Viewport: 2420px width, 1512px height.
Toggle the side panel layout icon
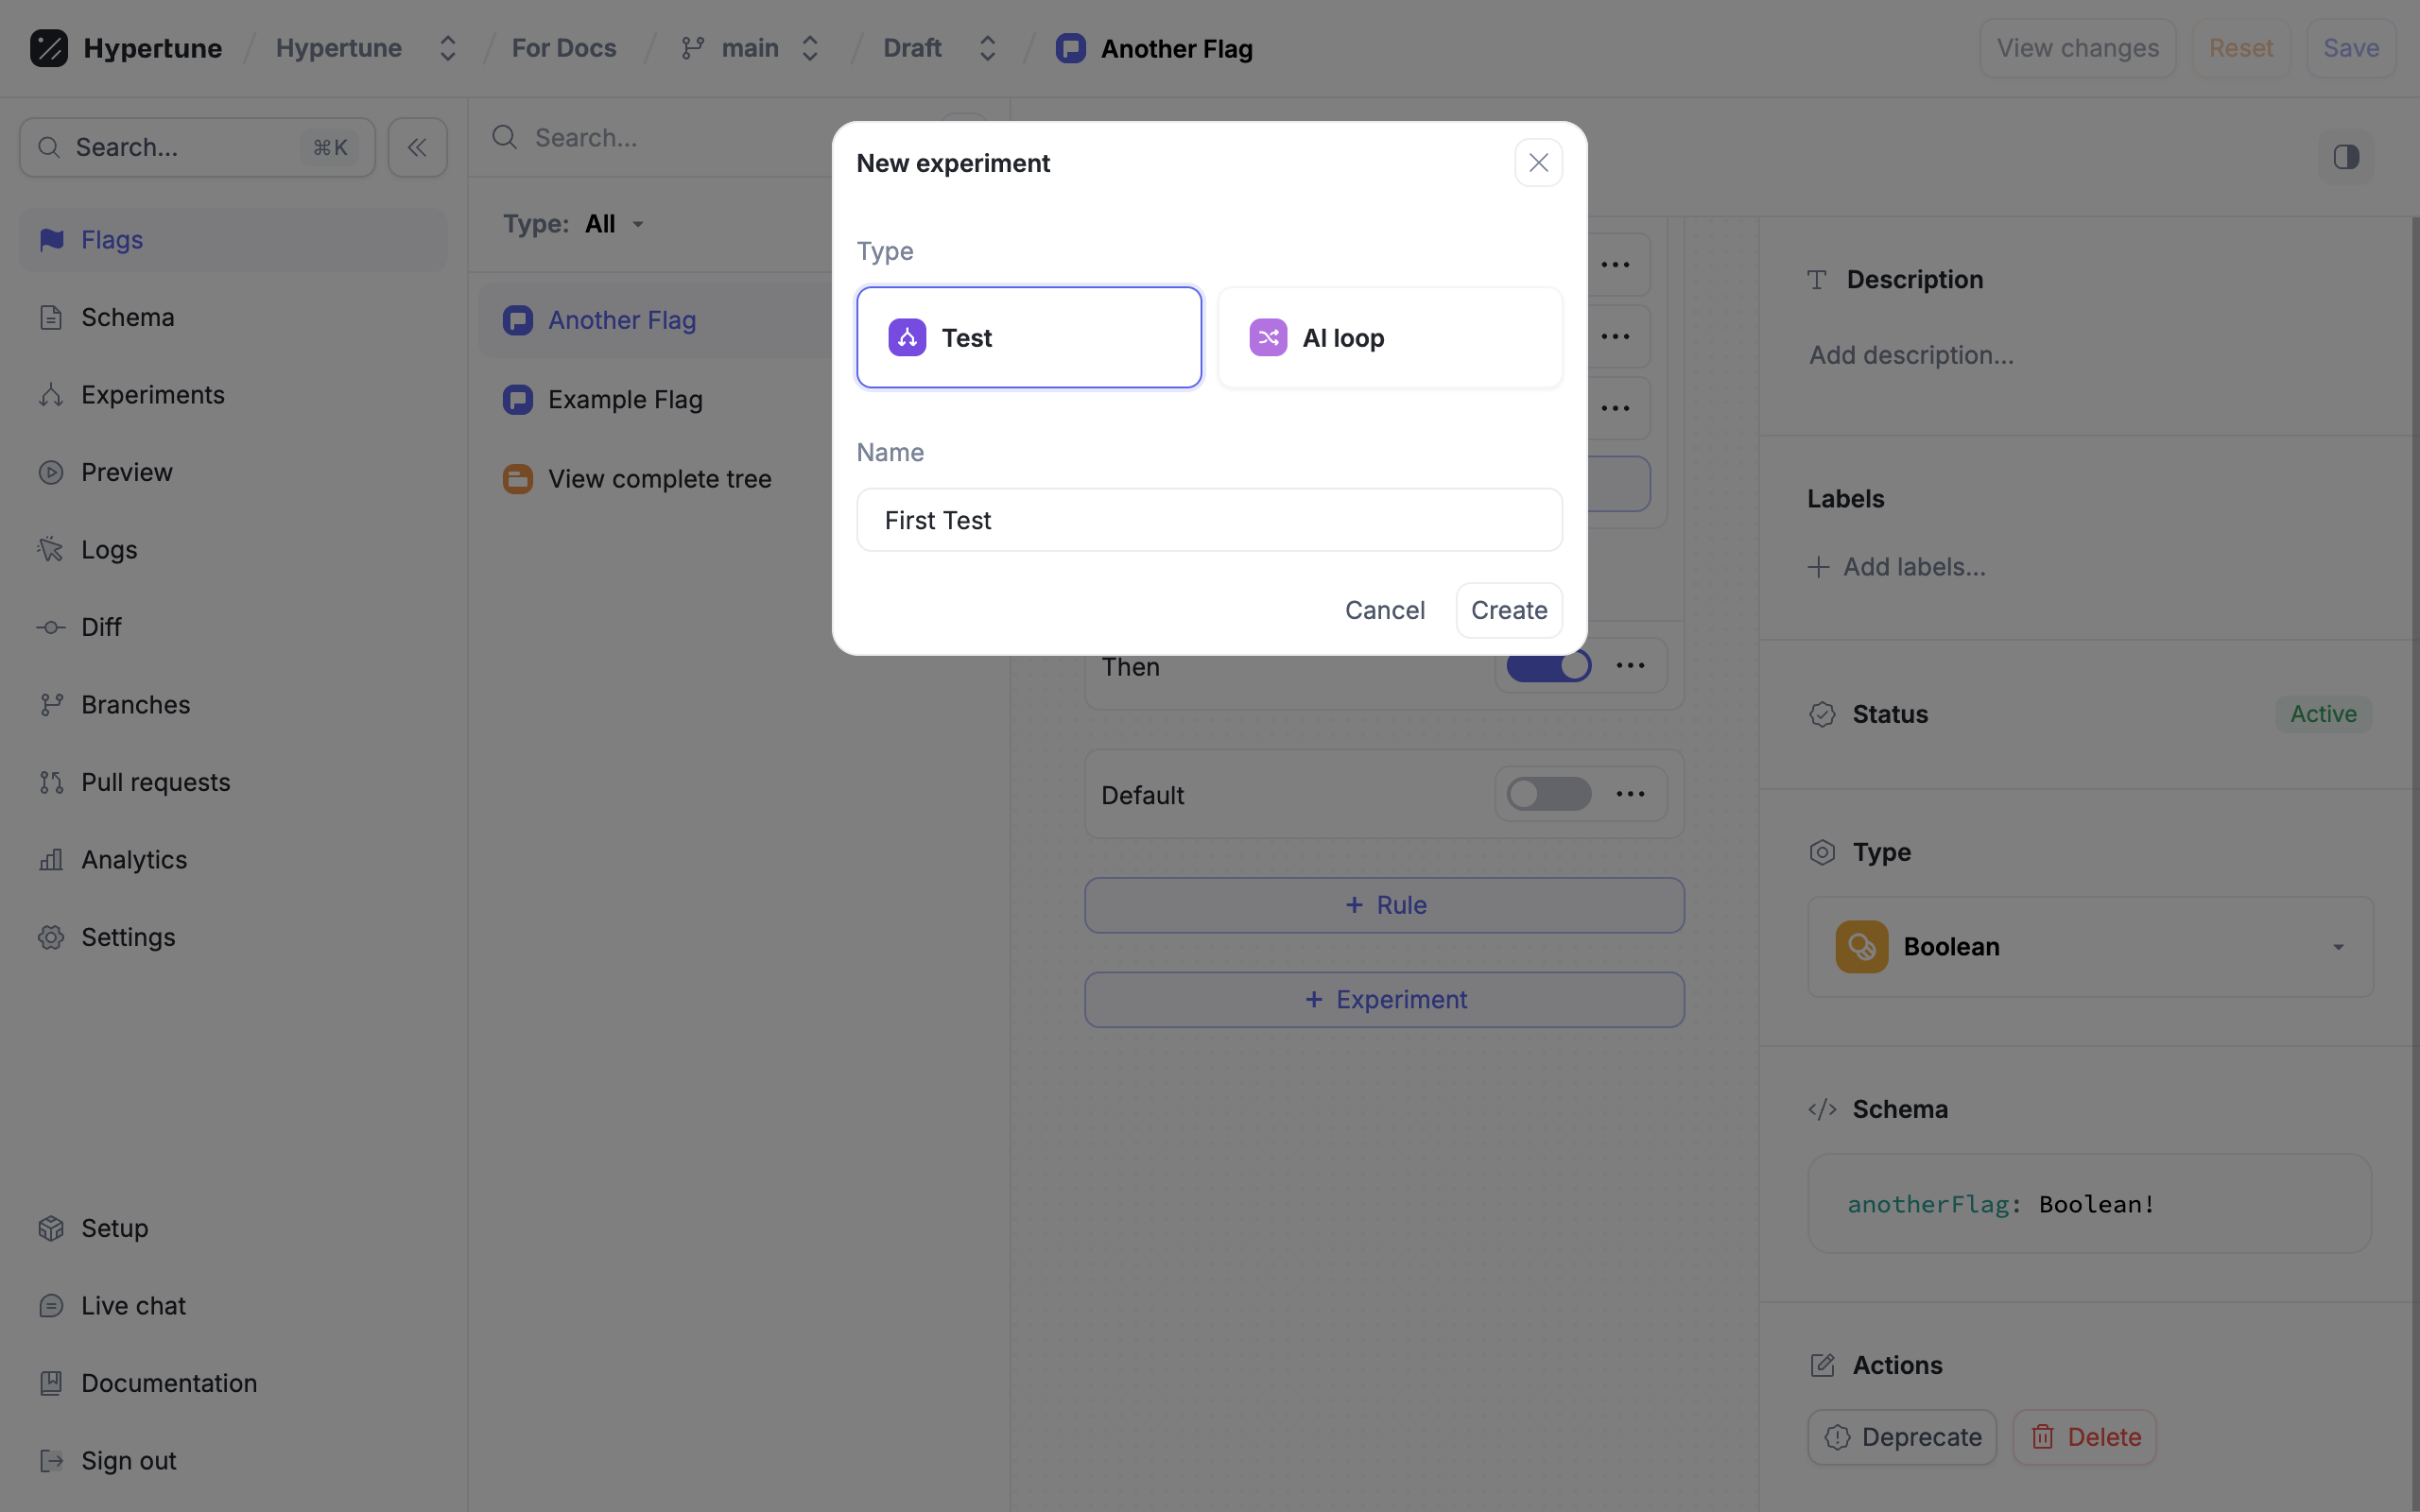coord(2346,157)
